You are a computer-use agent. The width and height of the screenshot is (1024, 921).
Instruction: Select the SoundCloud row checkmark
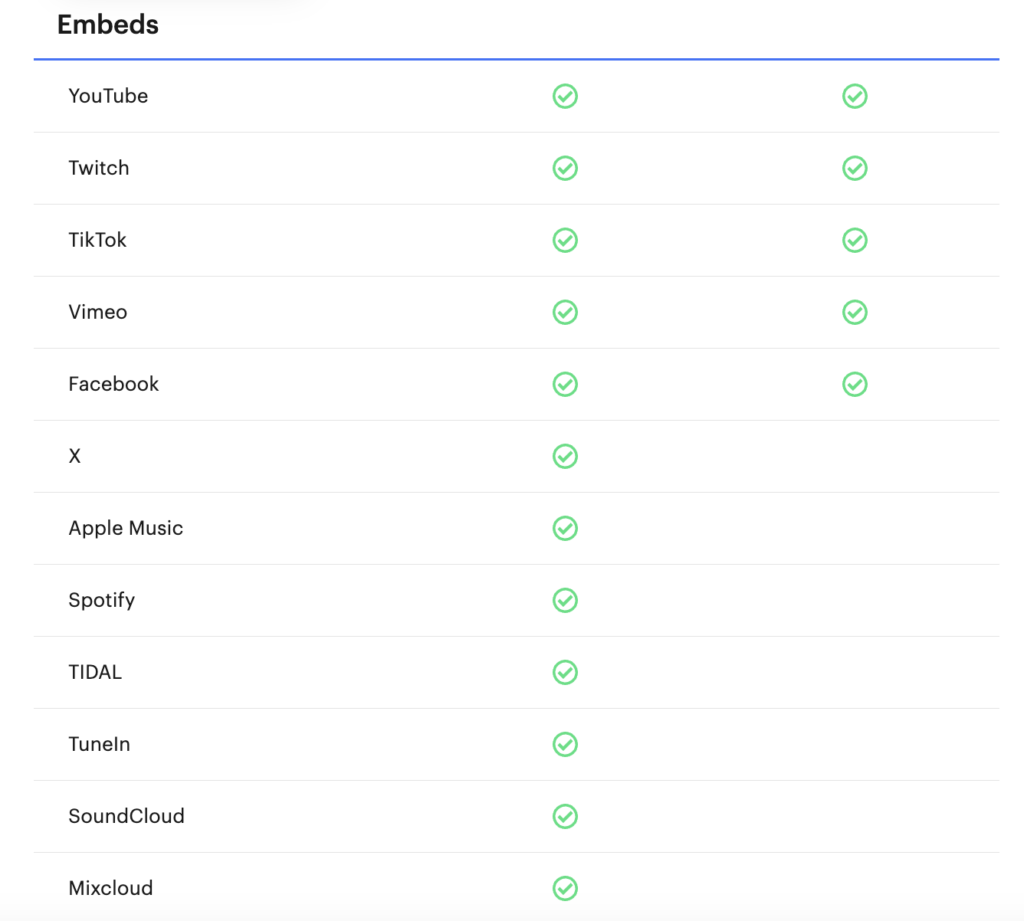[565, 816]
